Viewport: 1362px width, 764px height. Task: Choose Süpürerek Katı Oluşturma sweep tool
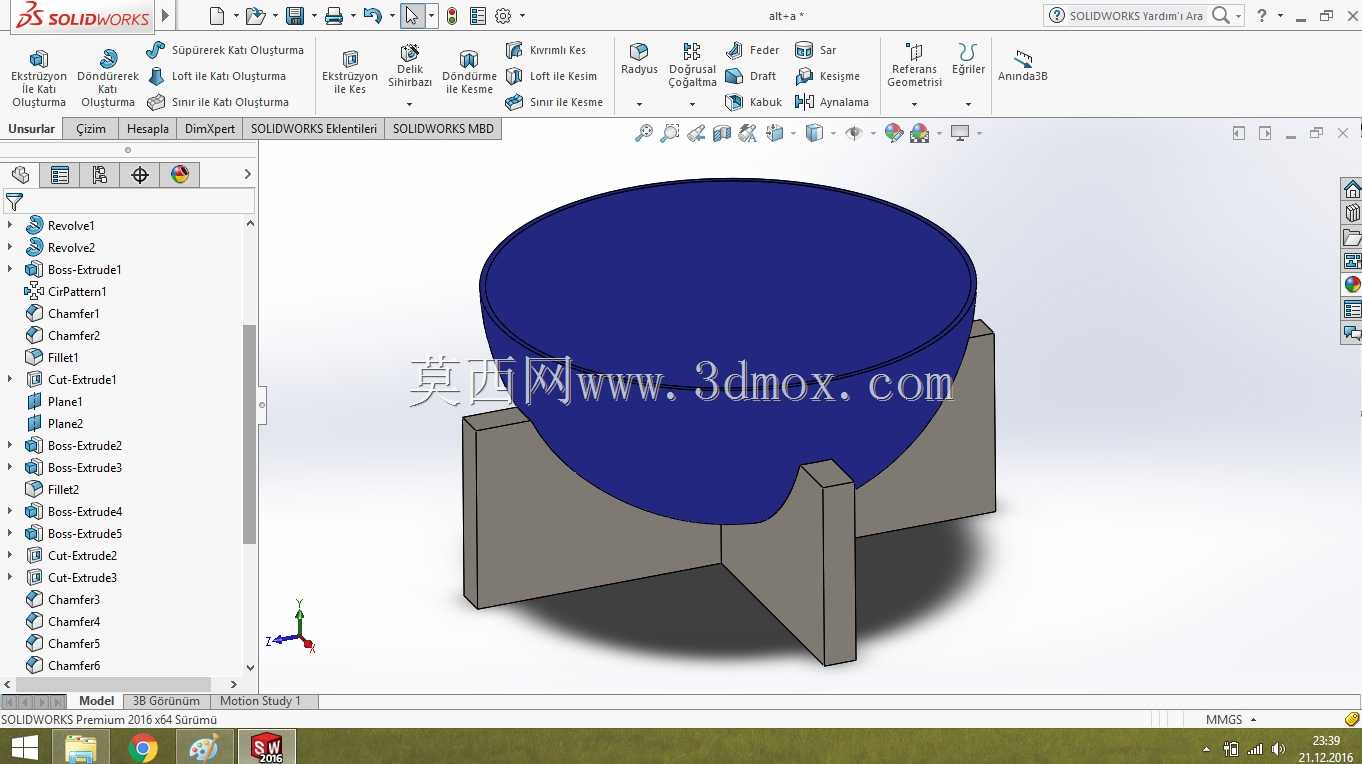click(x=225, y=50)
